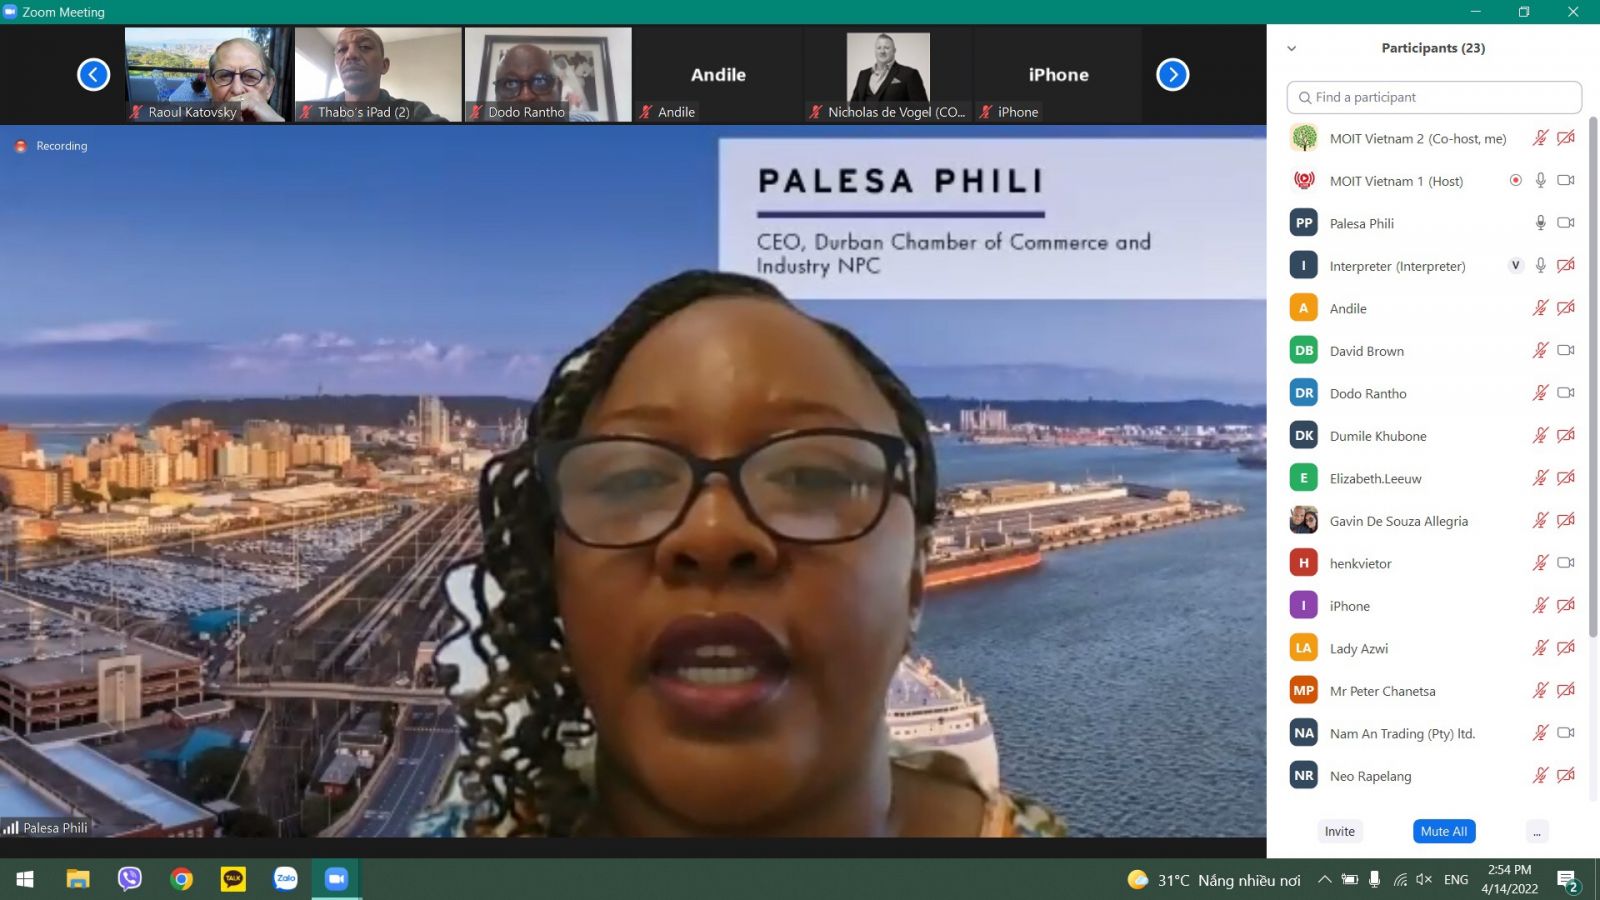The width and height of the screenshot is (1600, 900).
Task: Open the more options ellipsis button
Action: coord(1537,832)
